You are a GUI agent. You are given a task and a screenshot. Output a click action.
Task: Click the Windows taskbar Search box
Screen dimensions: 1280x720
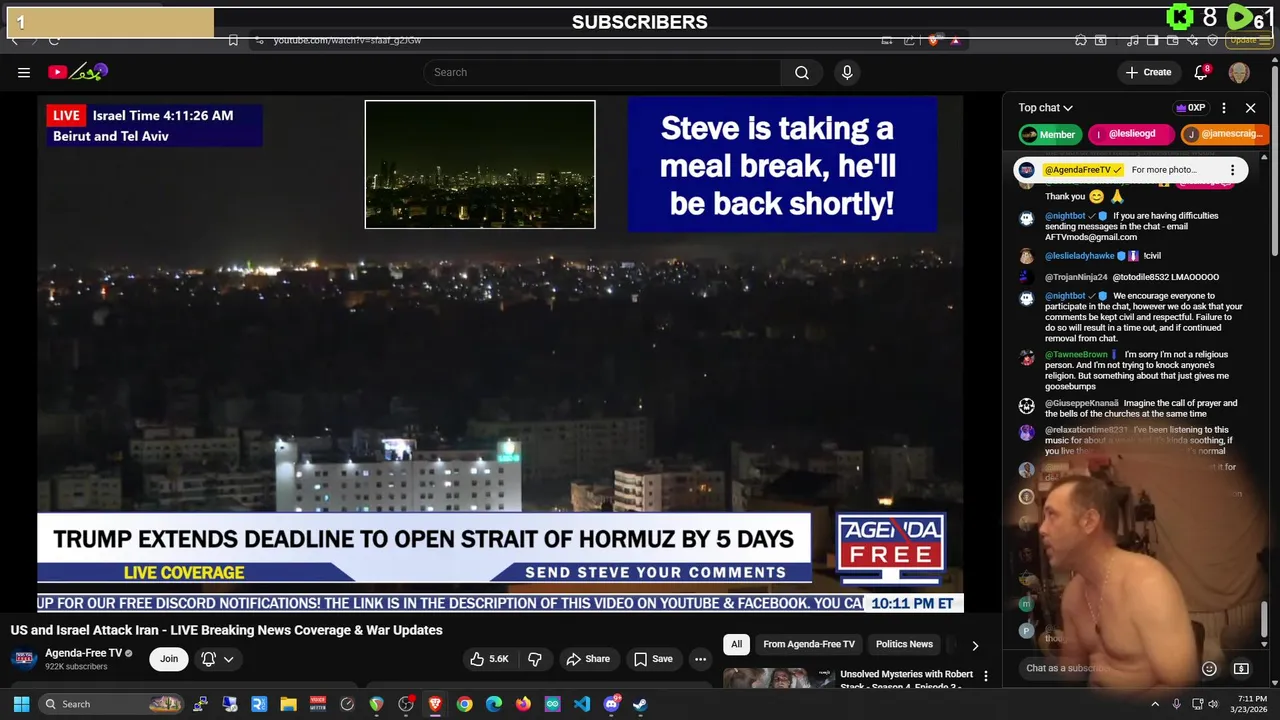(x=113, y=704)
